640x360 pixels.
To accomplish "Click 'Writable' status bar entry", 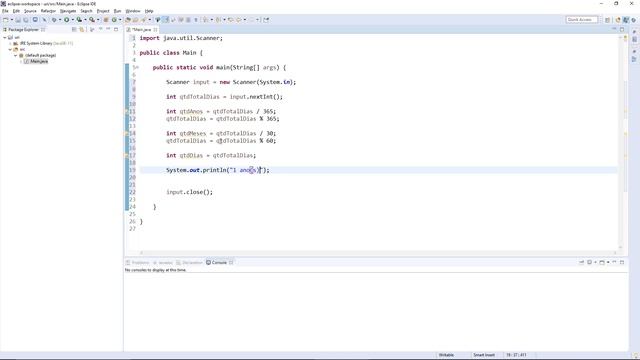I will click(446, 355).
